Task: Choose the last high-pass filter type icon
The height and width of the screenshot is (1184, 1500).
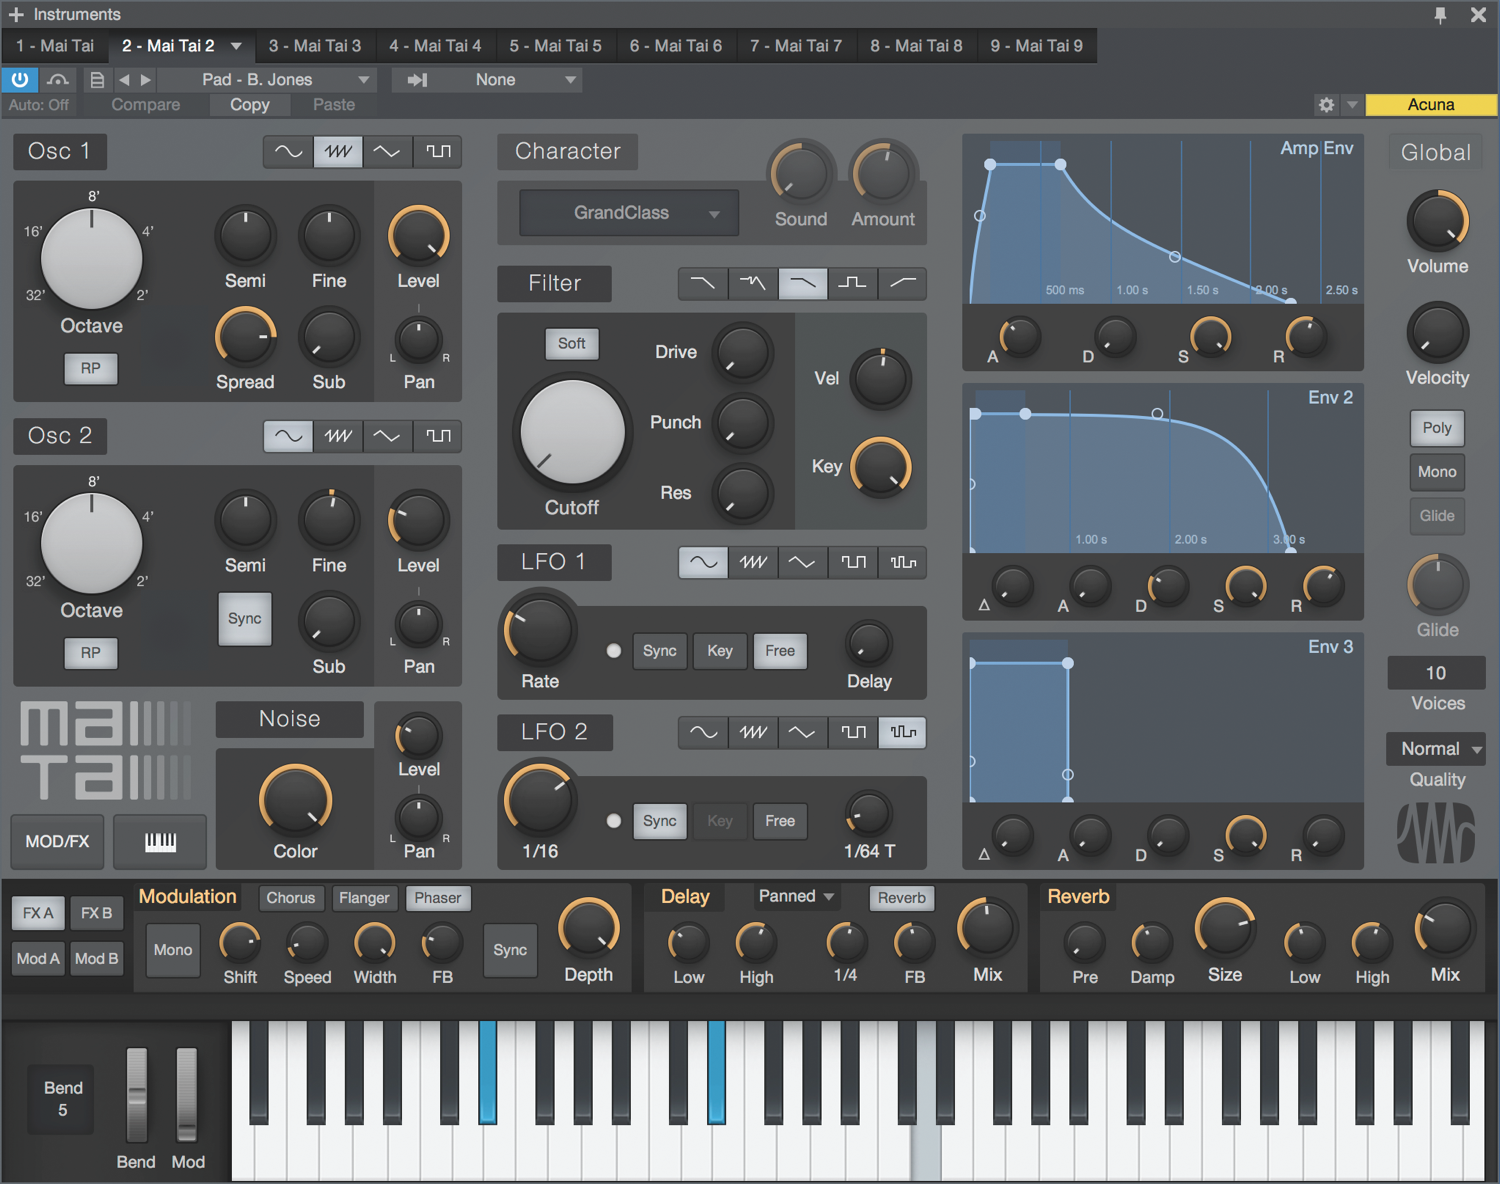Action: [902, 283]
